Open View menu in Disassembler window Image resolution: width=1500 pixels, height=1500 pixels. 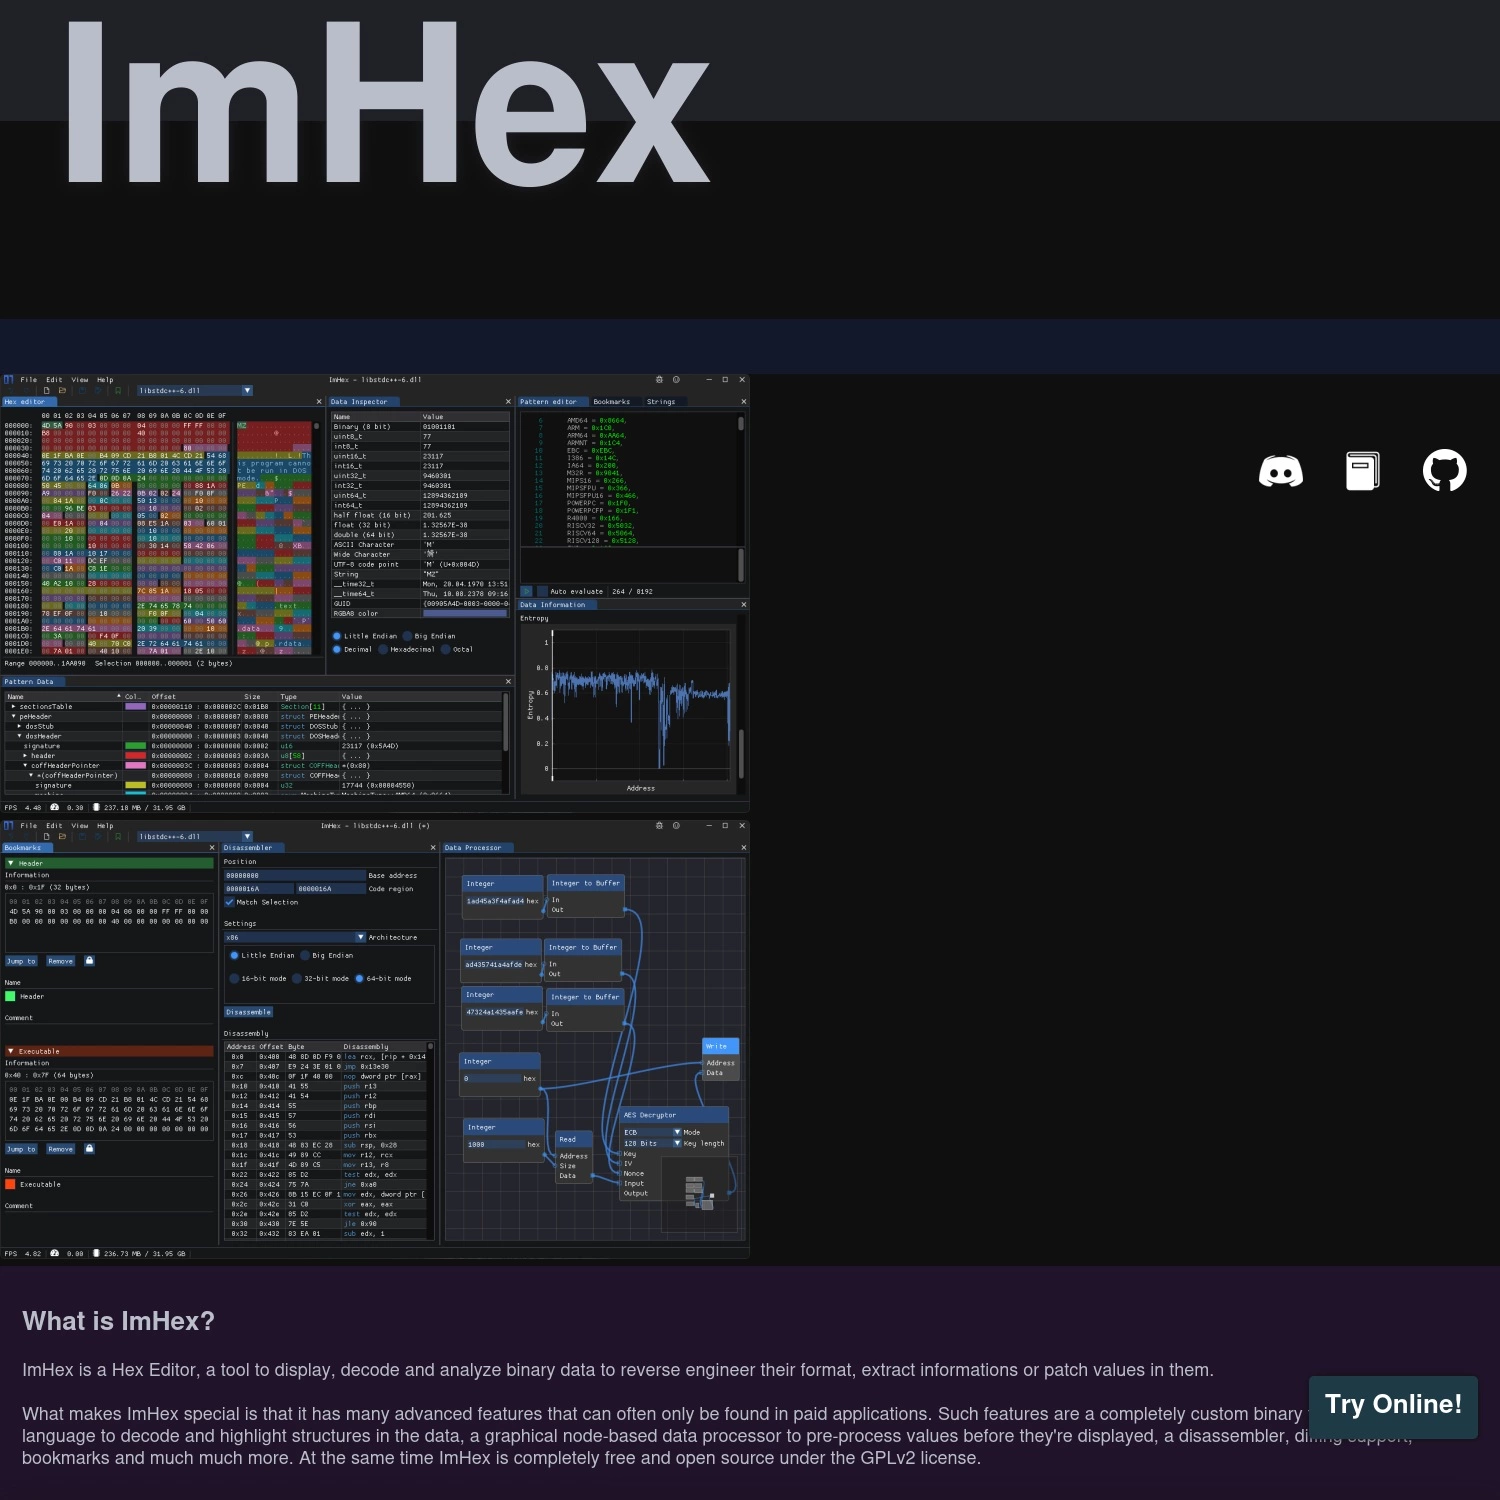tap(80, 826)
